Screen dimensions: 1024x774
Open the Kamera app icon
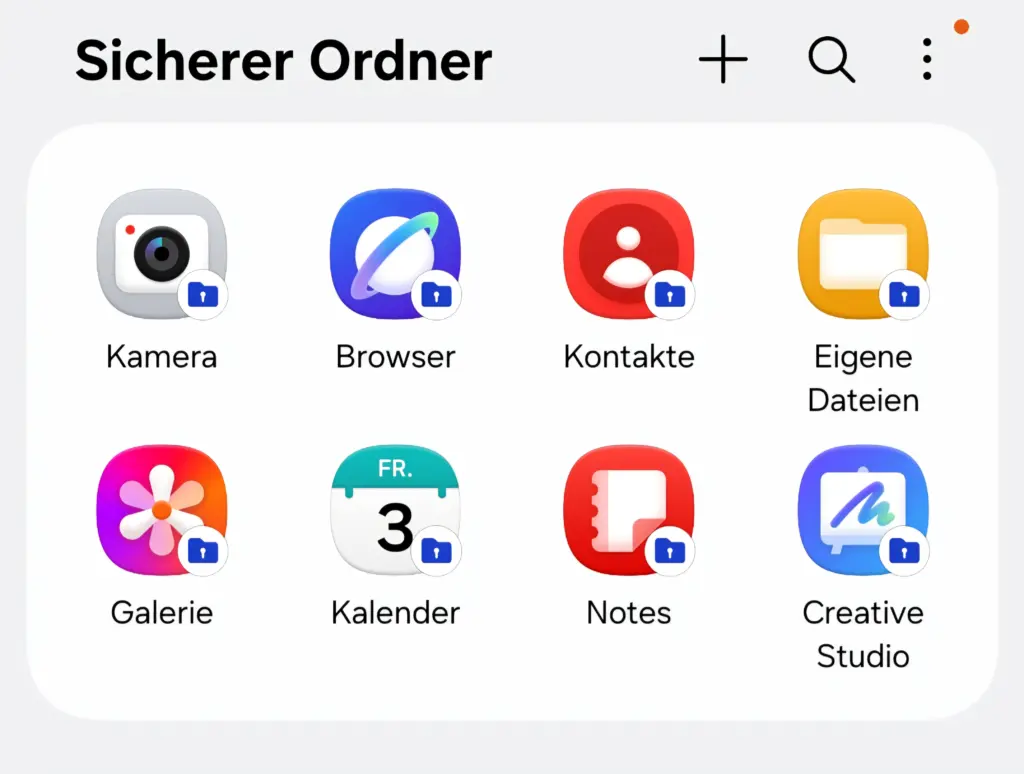[x=162, y=253]
